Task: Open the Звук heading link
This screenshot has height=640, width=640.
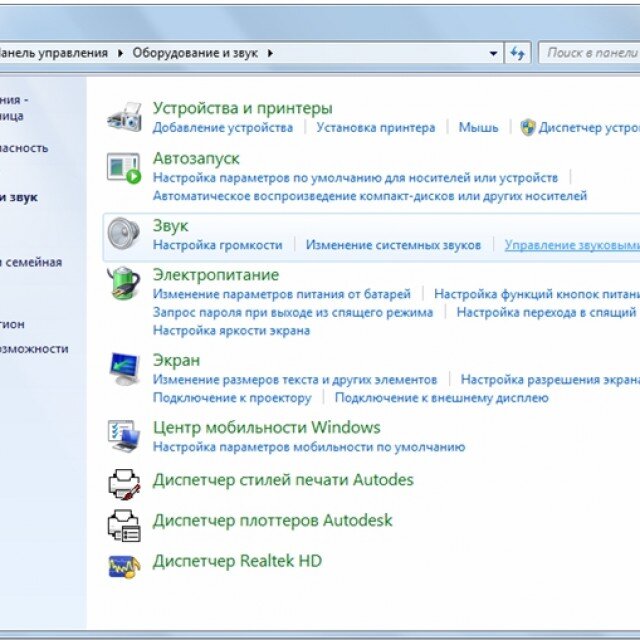Action: pyautogui.click(x=171, y=226)
